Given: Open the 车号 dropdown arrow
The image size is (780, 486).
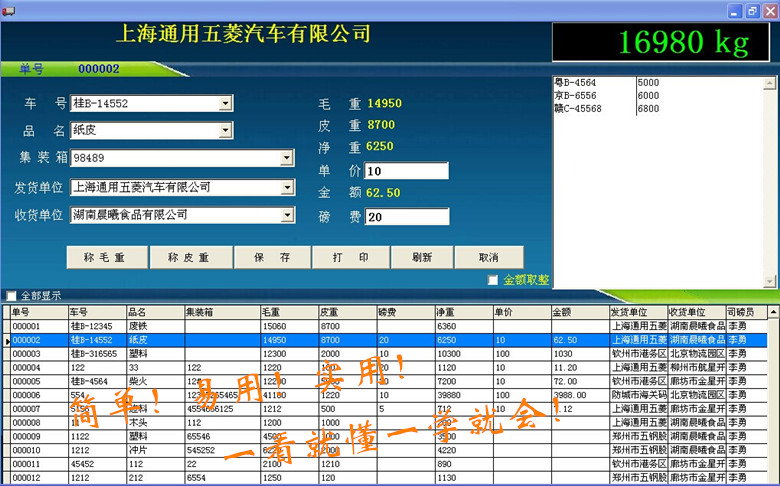Looking at the screenshot, I should tap(225, 103).
